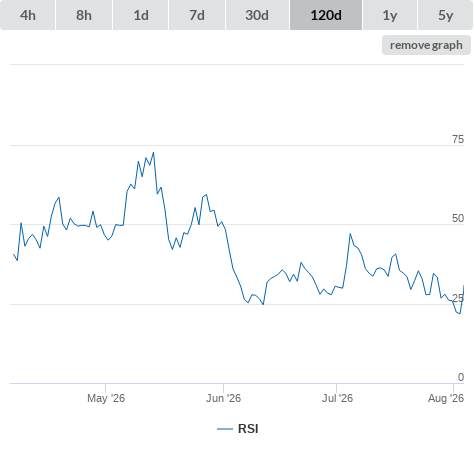This screenshot has height=455, width=474.
Task: Click the RSI peak point in mid-May
Action: coord(153,153)
